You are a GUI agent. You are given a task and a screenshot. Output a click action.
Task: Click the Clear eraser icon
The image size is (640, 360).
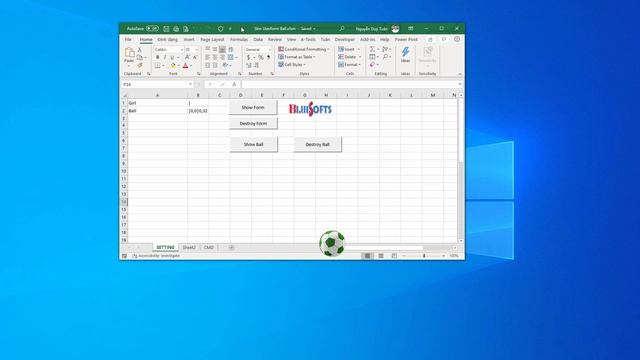click(372, 65)
